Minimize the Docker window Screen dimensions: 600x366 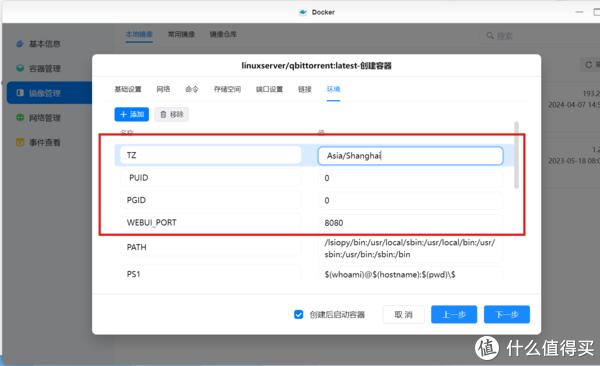coord(579,12)
